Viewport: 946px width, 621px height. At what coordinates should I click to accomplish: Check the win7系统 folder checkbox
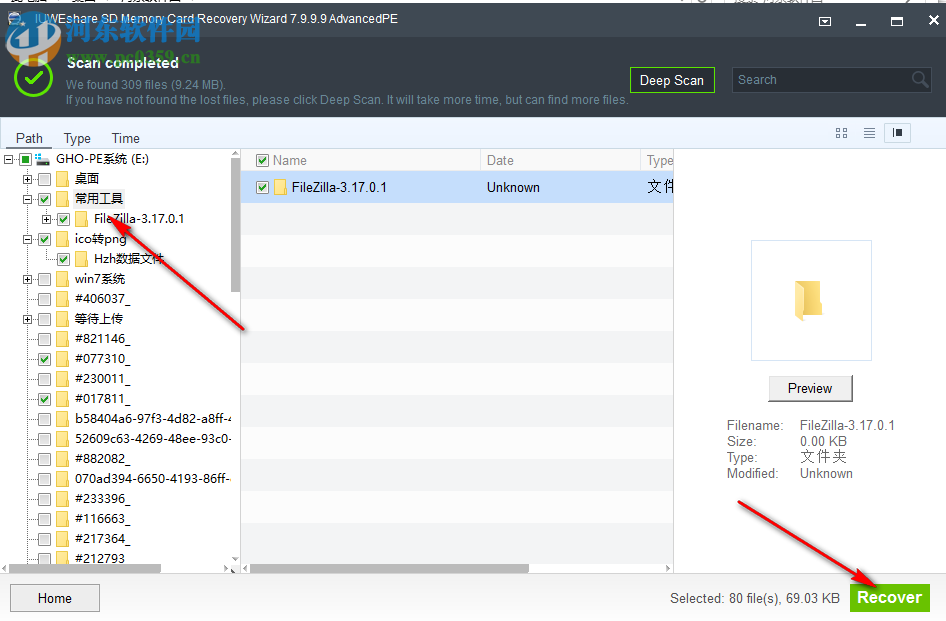[44, 279]
